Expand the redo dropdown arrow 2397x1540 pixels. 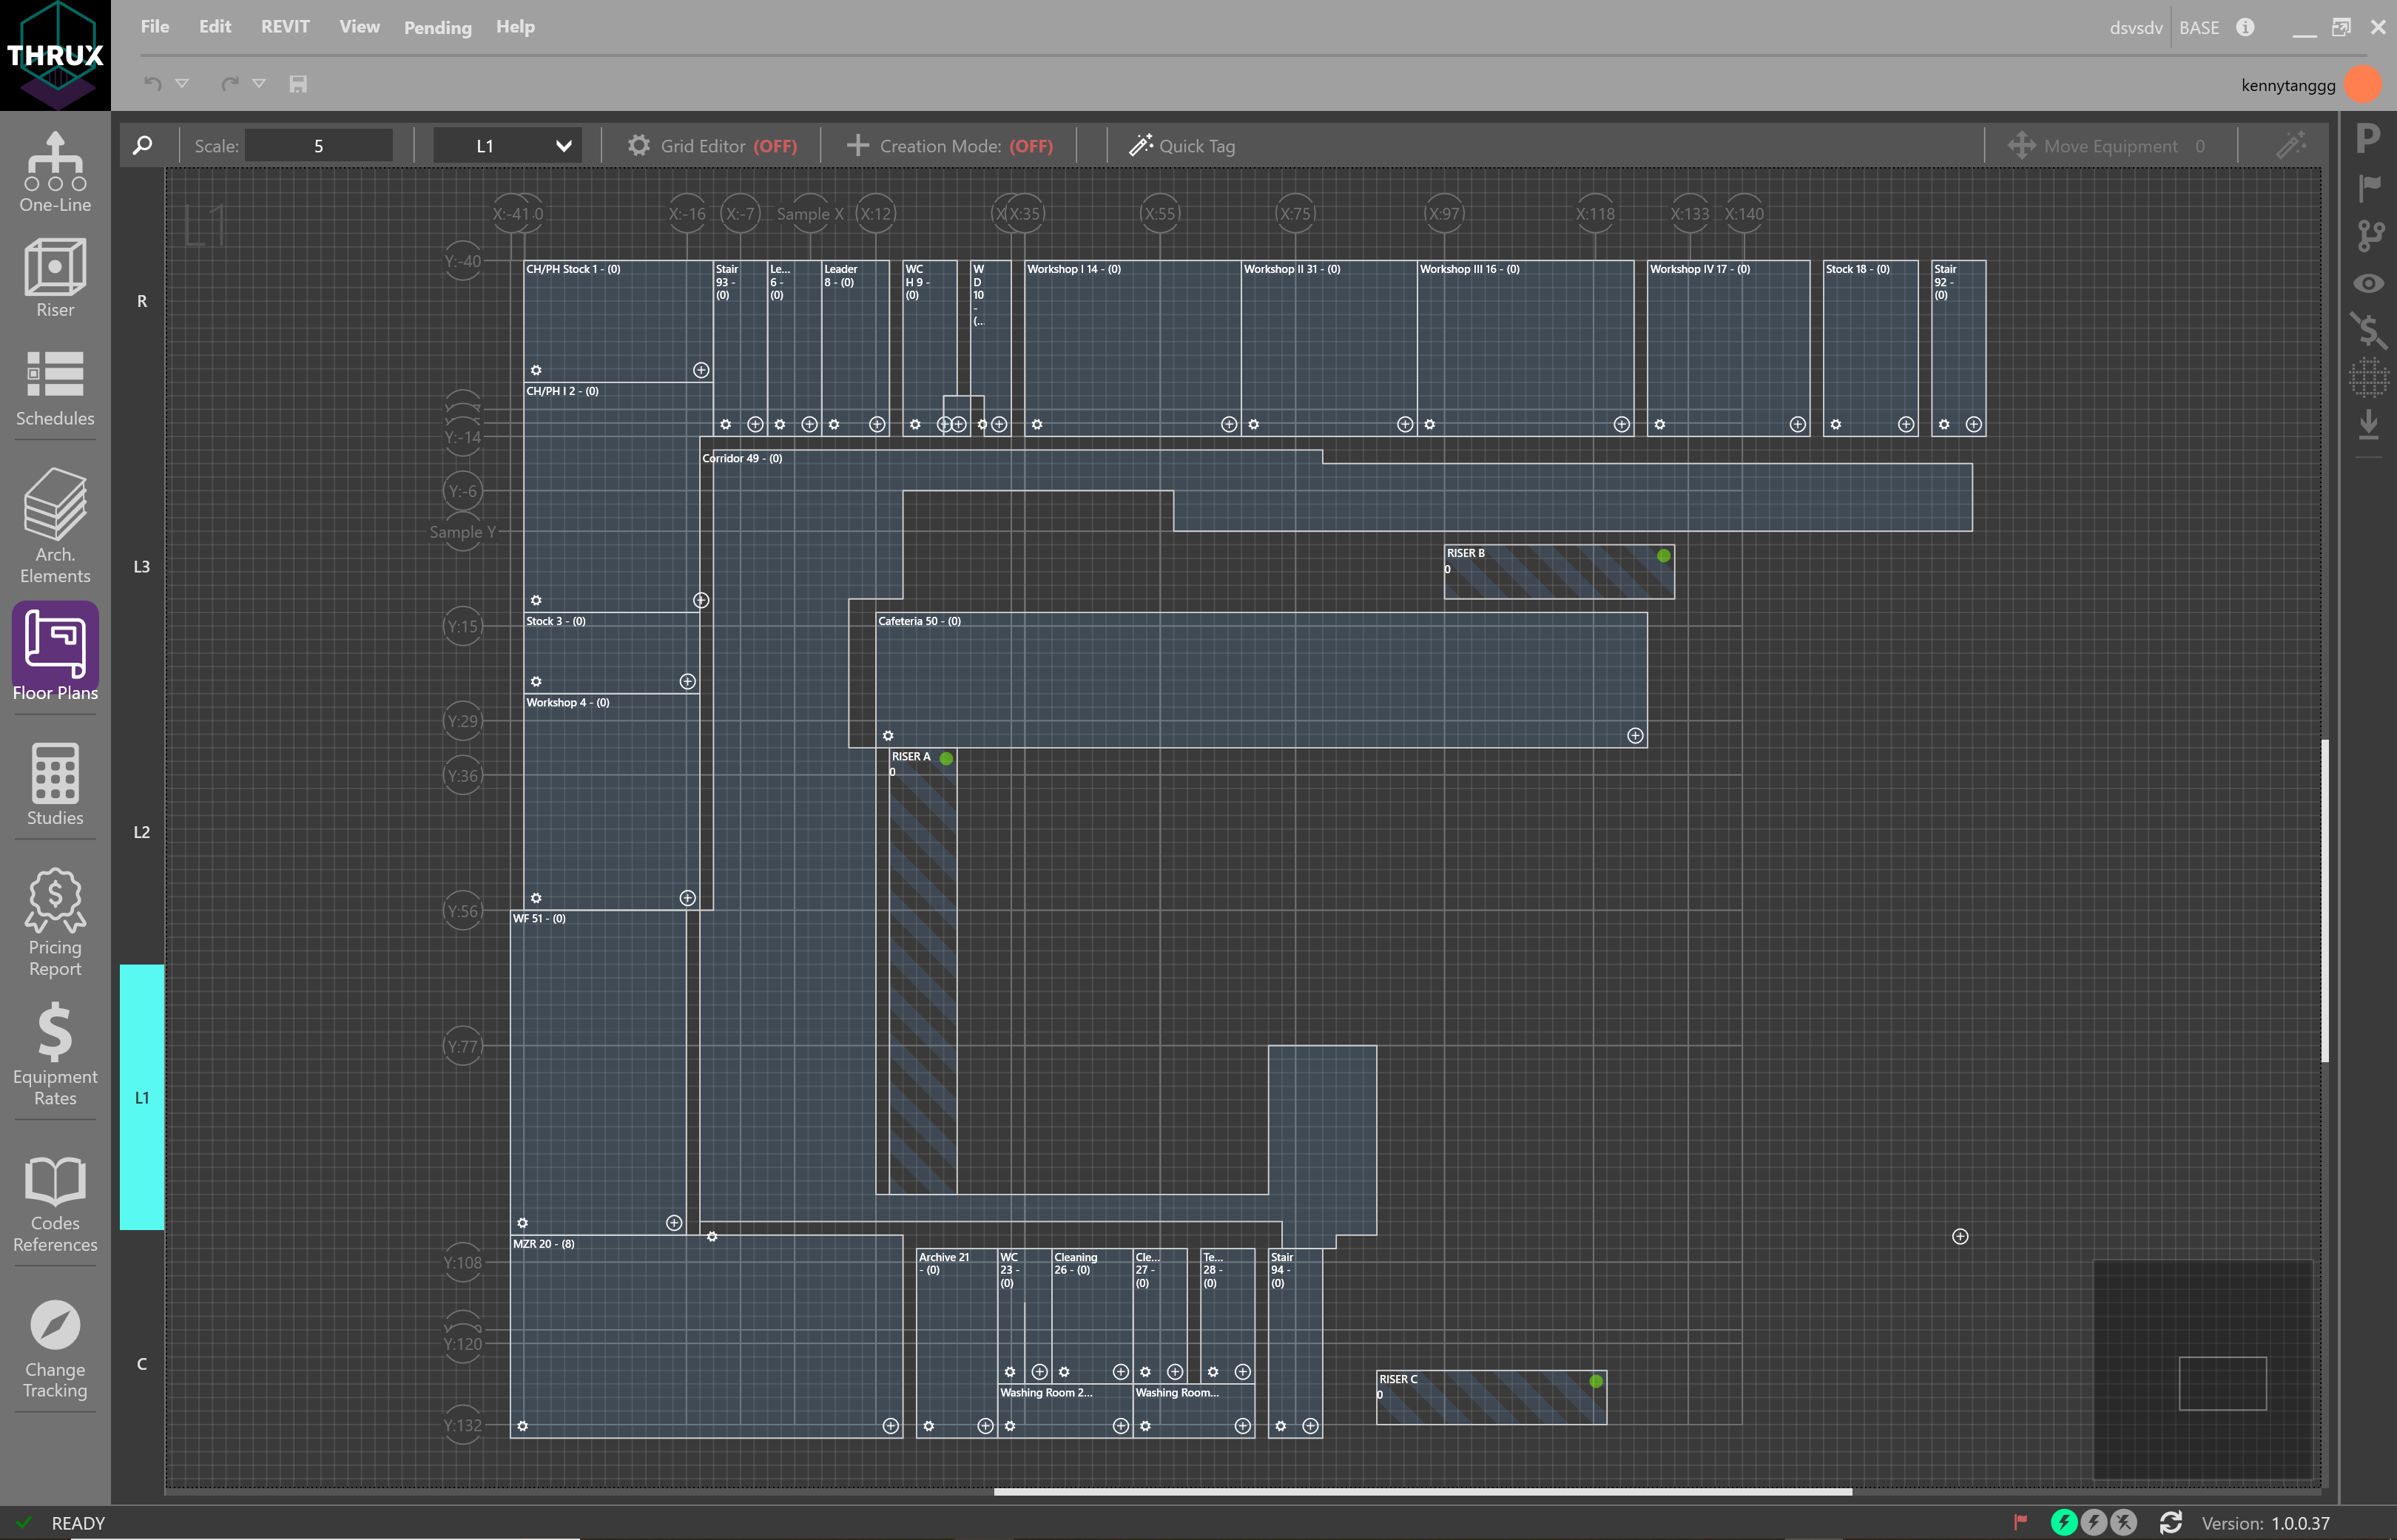pos(260,84)
